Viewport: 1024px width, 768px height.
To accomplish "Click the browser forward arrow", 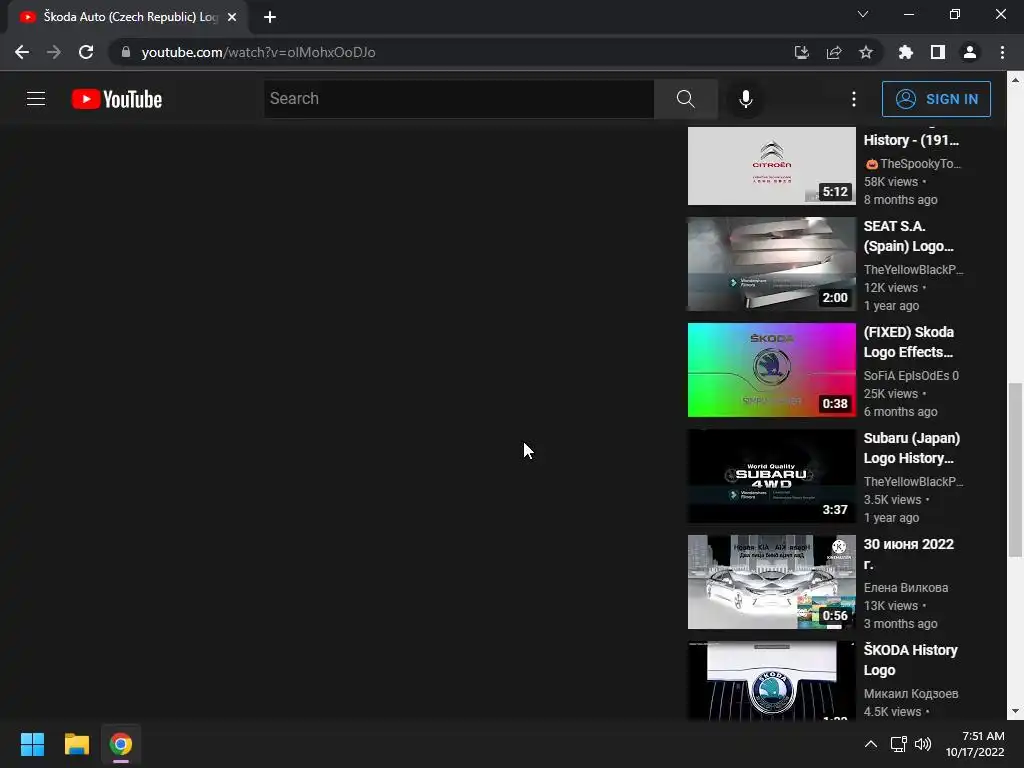I will click(54, 52).
